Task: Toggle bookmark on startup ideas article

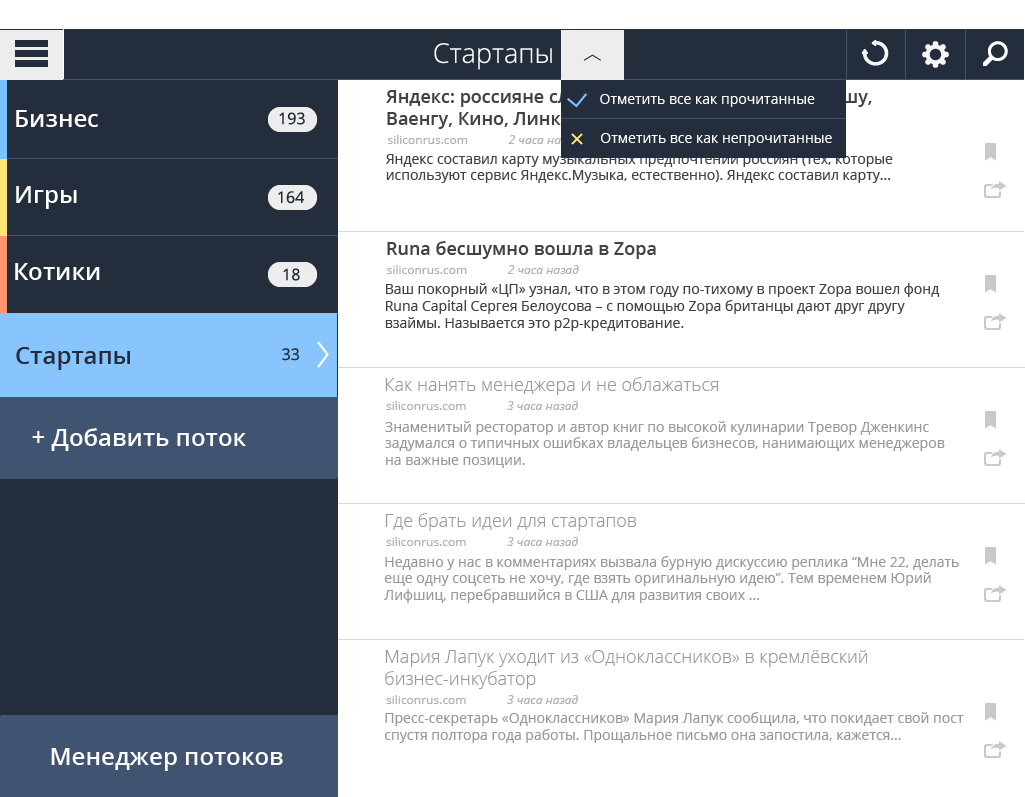Action: 990,556
